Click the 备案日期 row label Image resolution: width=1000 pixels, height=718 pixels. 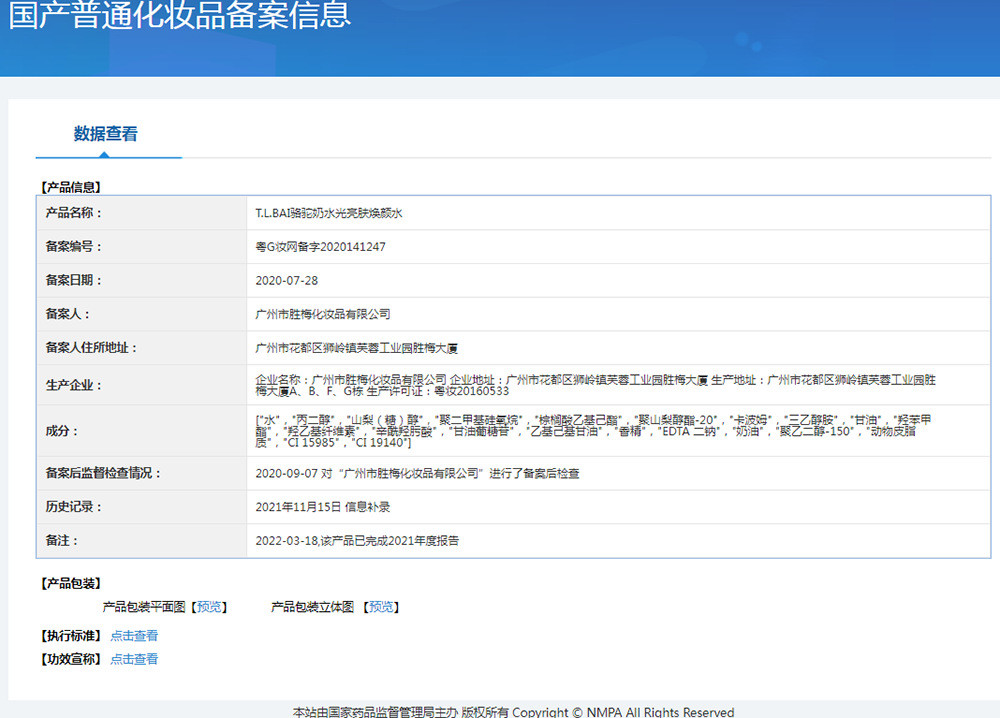click(73, 281)
